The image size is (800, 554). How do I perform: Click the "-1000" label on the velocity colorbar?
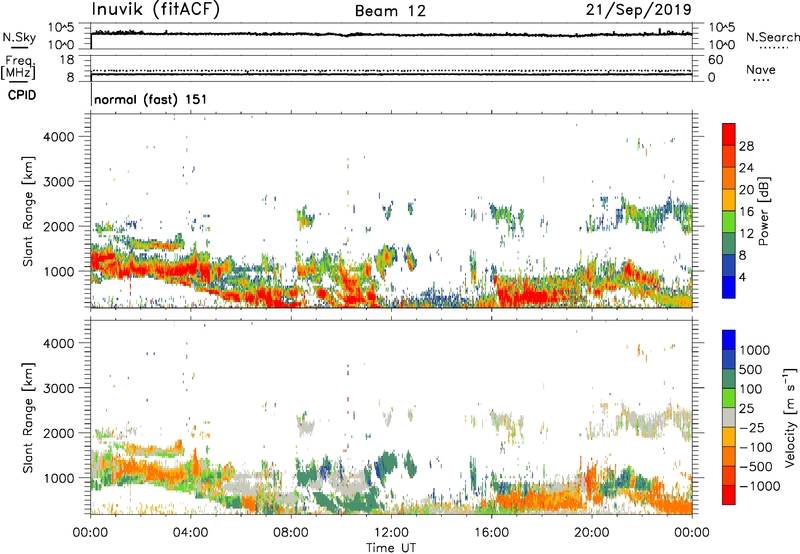(x=760, y=486)
